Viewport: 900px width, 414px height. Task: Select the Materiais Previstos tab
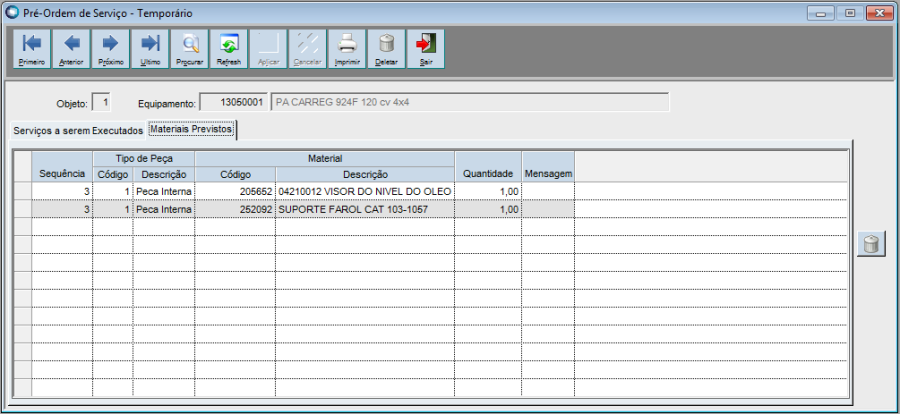191,129
